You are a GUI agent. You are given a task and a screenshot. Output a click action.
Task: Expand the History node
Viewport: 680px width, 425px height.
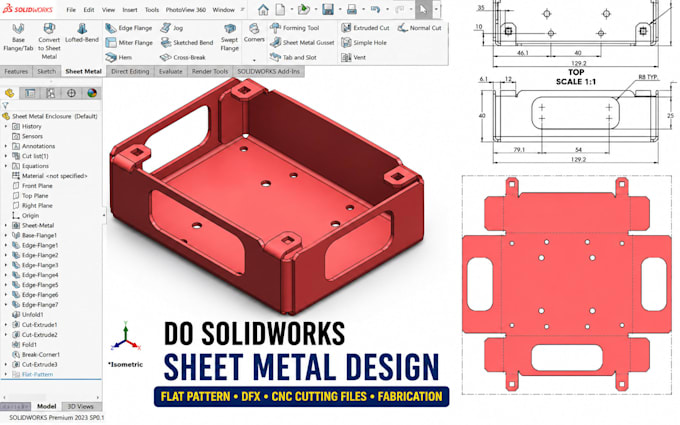[x=6, y=126]
